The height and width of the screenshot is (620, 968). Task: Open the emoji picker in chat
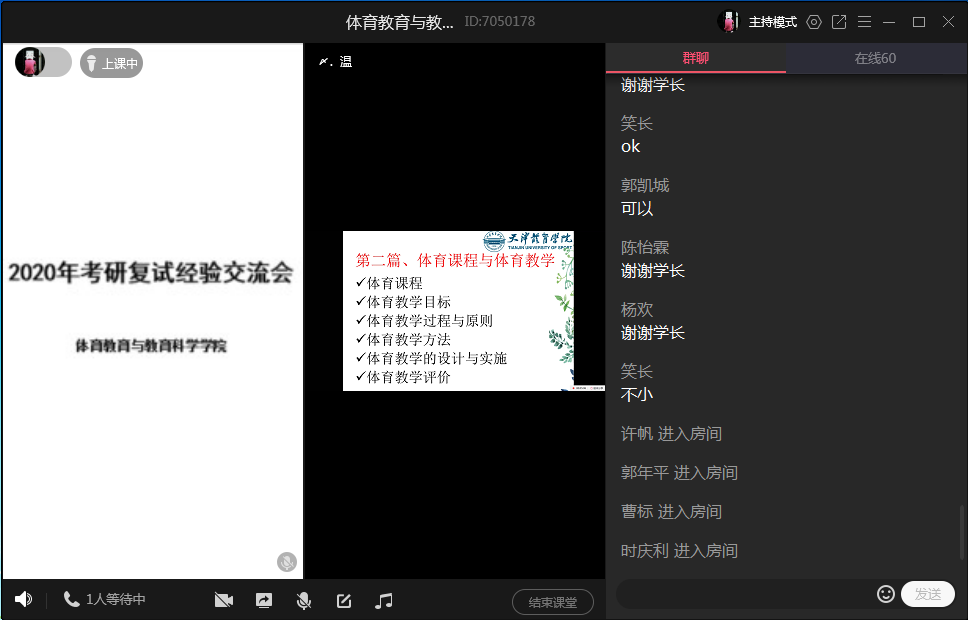(885, 594)
